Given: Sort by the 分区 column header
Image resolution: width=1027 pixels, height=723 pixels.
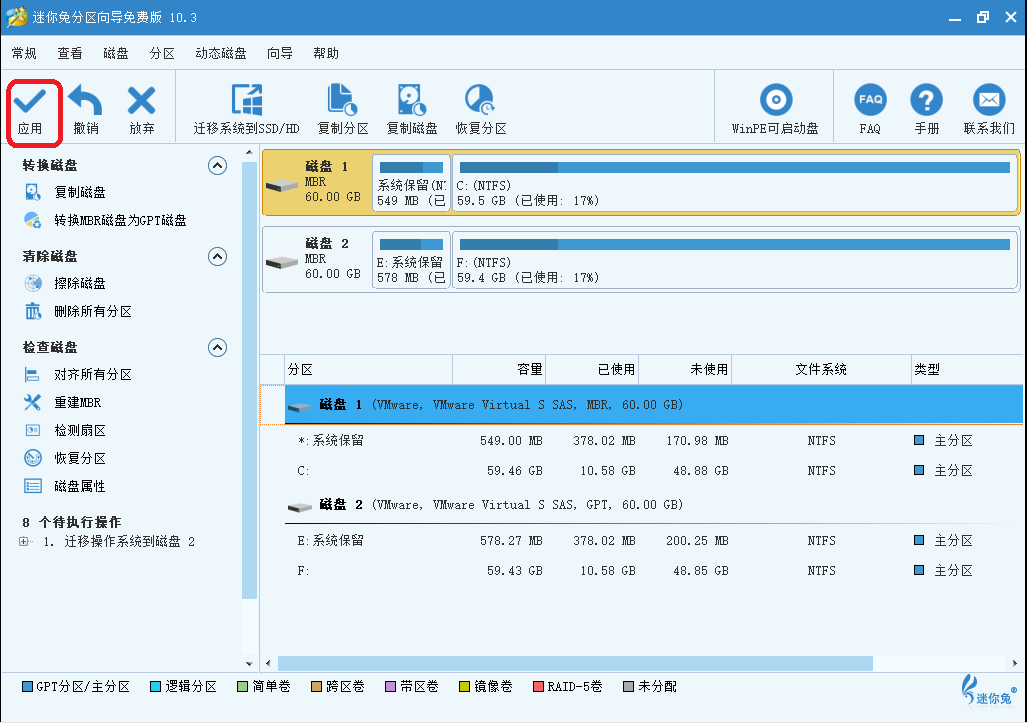Looking at the screenshot, I should point(369,369).
